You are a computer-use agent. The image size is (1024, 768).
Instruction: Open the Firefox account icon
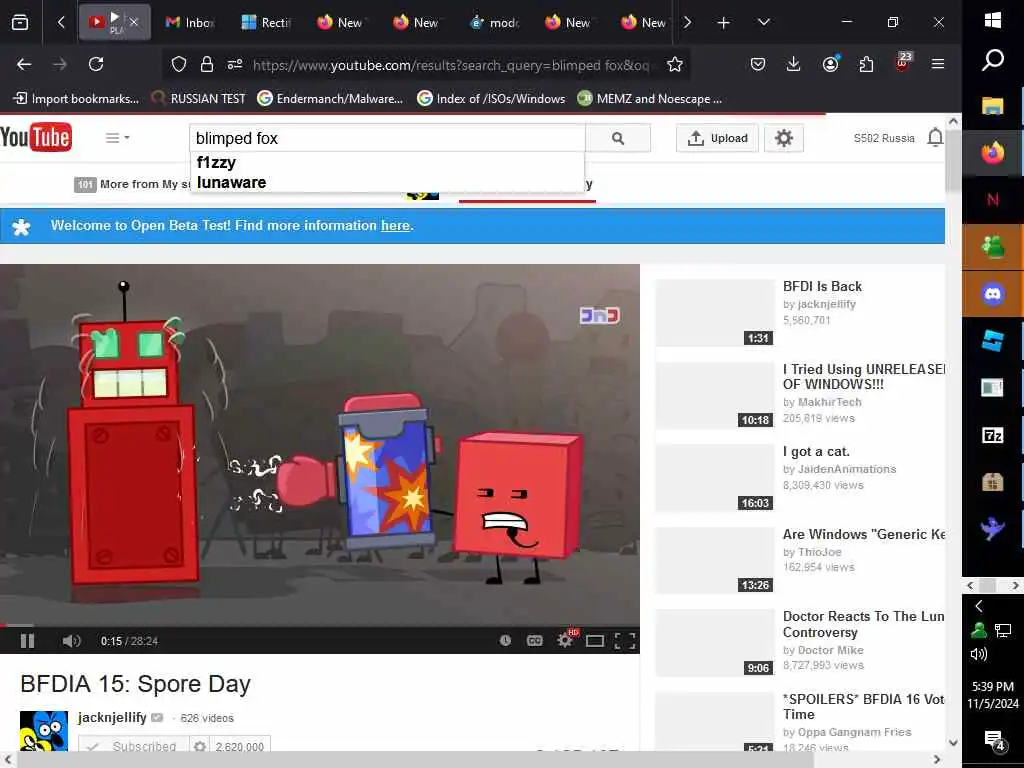click(x=830, y=64)
